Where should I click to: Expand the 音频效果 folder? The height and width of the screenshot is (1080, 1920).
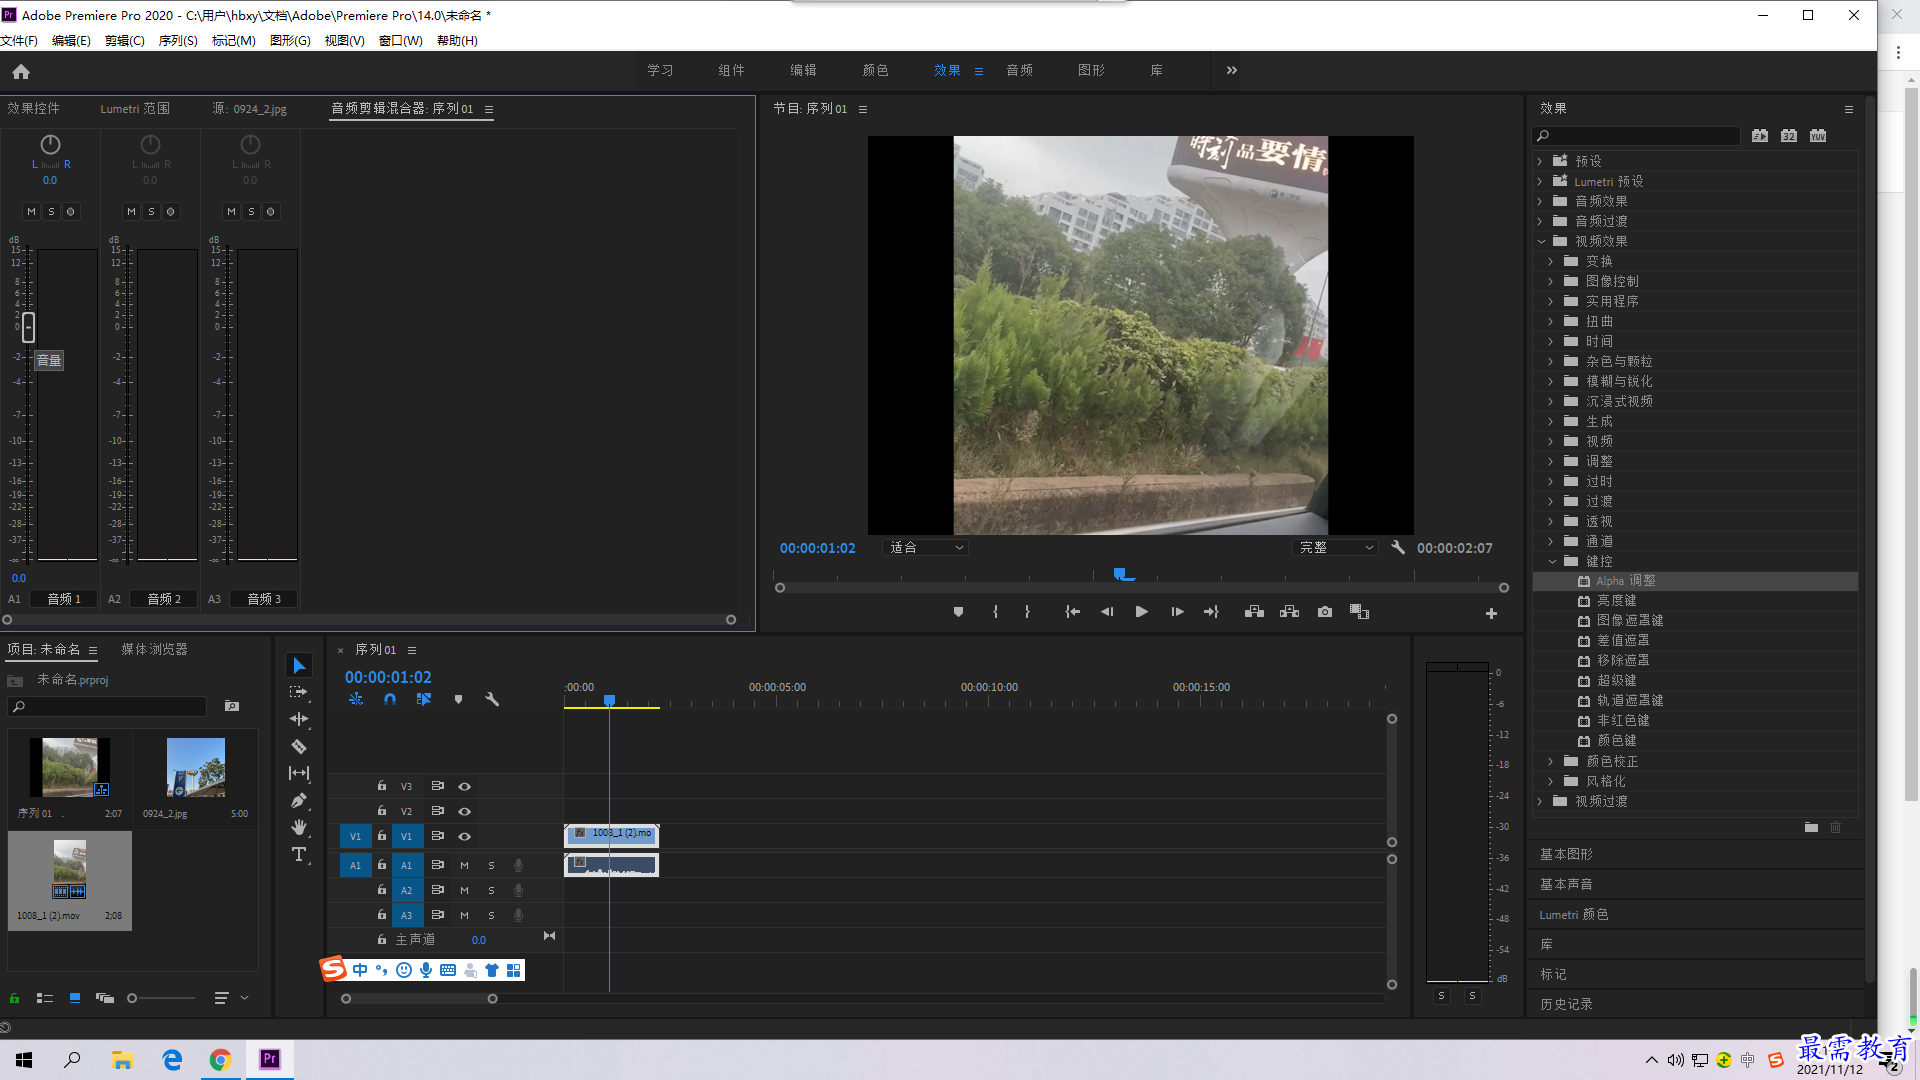tap(1540, 201)
